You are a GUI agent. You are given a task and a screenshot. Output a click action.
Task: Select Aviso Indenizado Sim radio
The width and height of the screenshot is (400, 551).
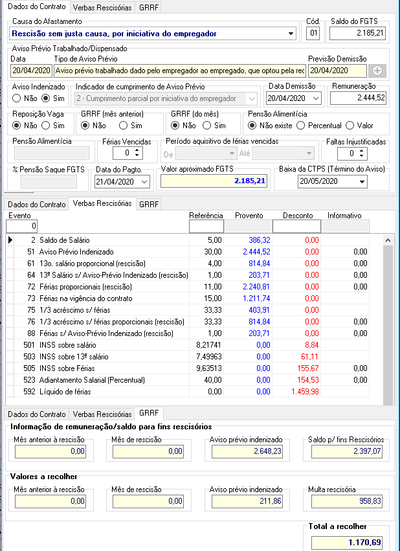[x=46, y=98]
